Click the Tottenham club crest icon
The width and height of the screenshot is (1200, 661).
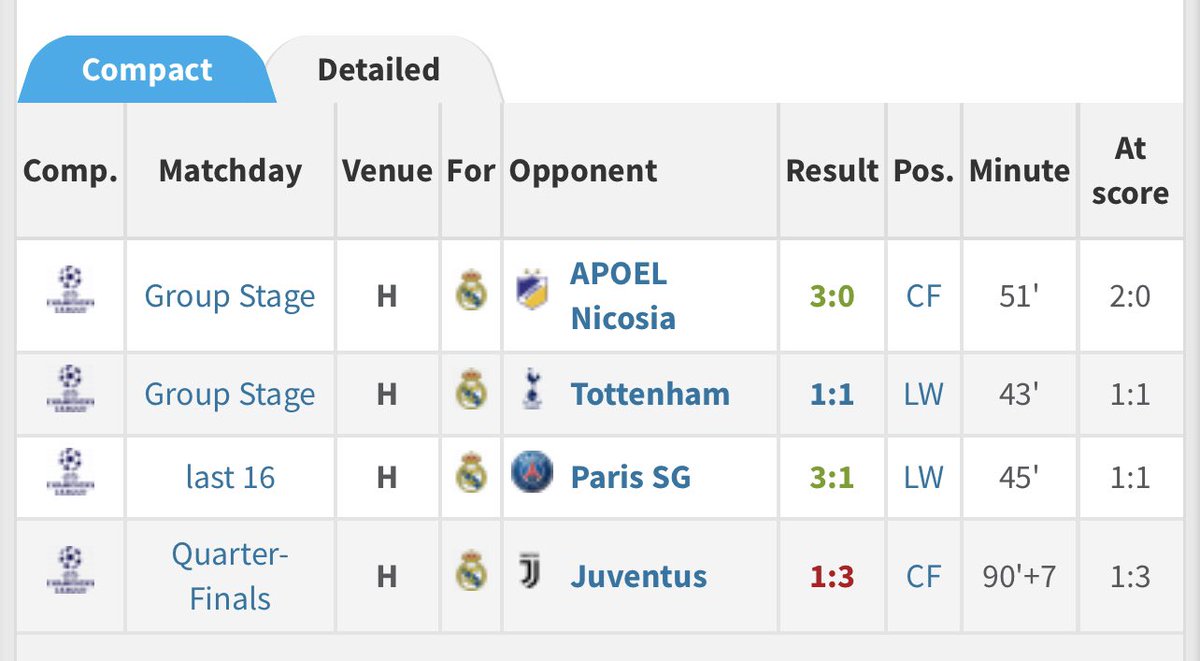[531, 393]
